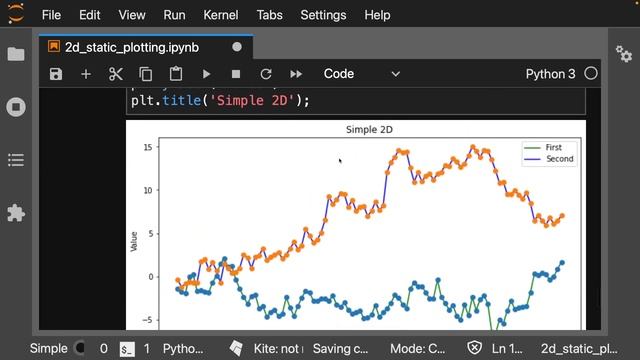Run the selected cell

(206, 74)
